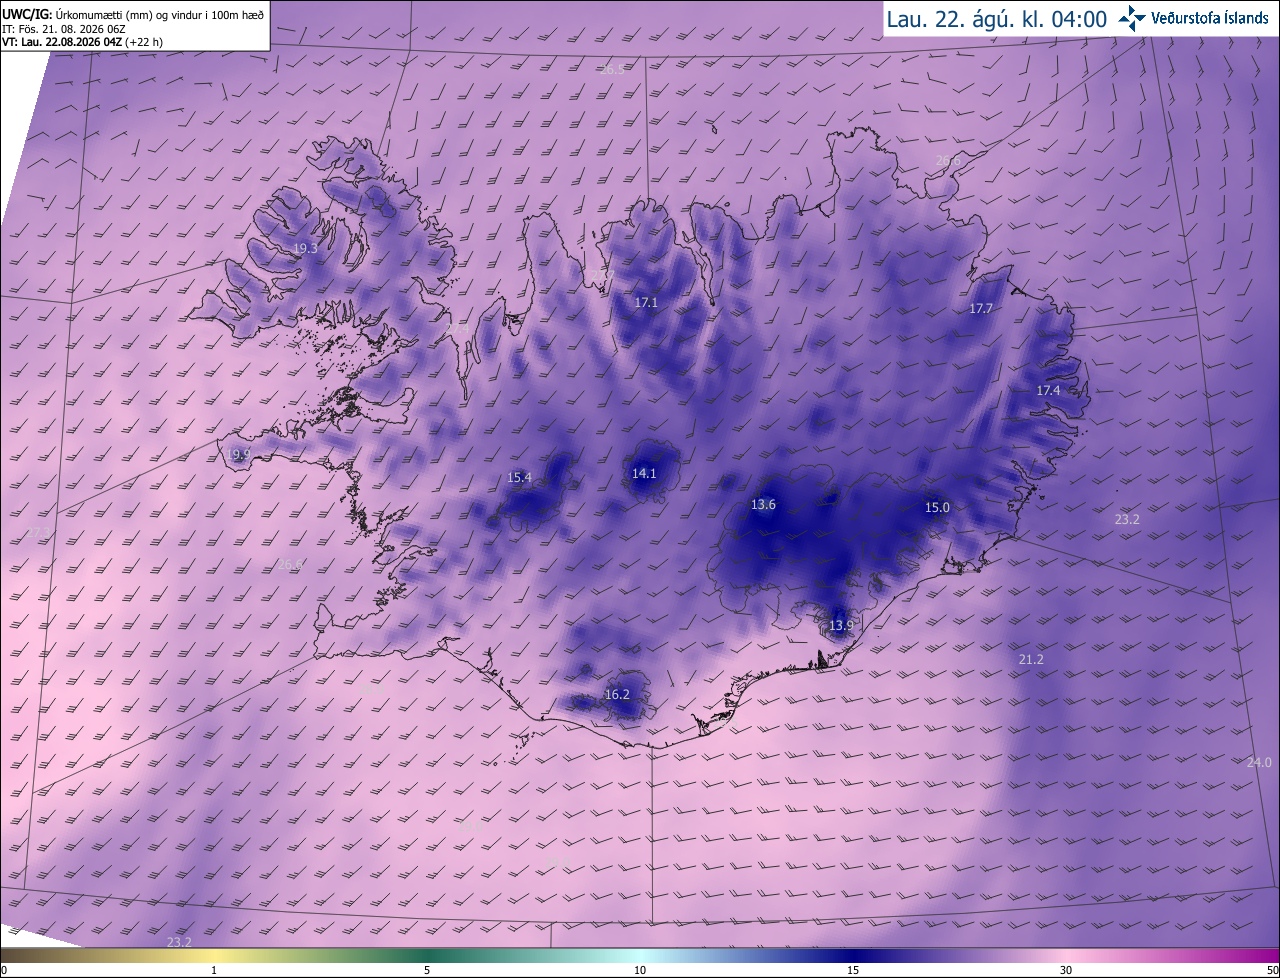Click the UWC/IG map title in info box
The width and height of the screenshot is (1280, 978).
tap(134, 13)
